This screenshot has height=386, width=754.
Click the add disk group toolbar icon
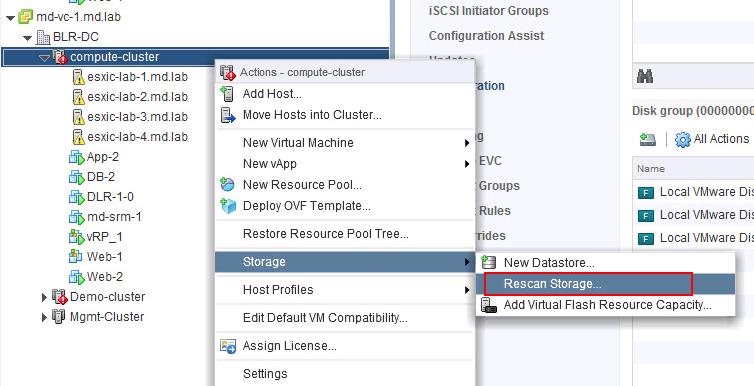[648, 139]
